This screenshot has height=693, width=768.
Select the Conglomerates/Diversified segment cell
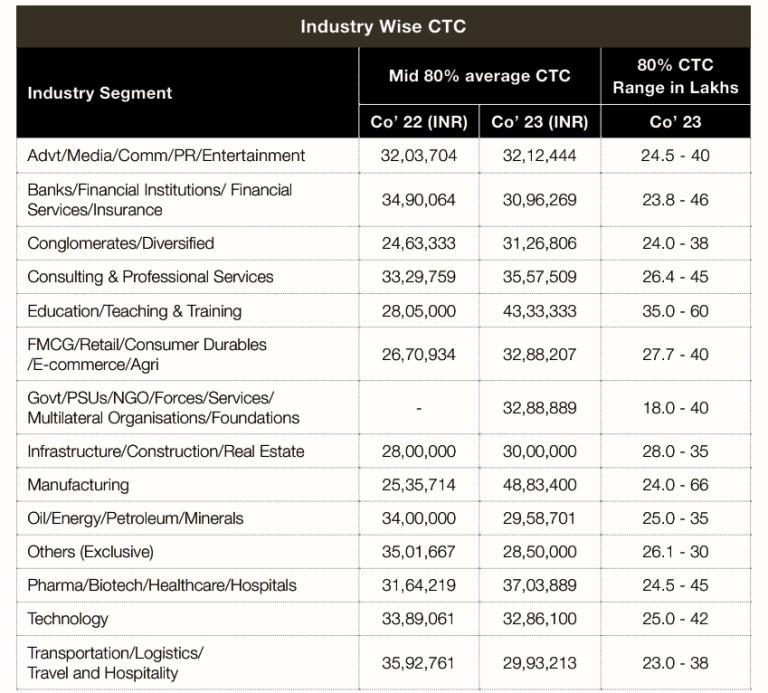click(121, 243)
